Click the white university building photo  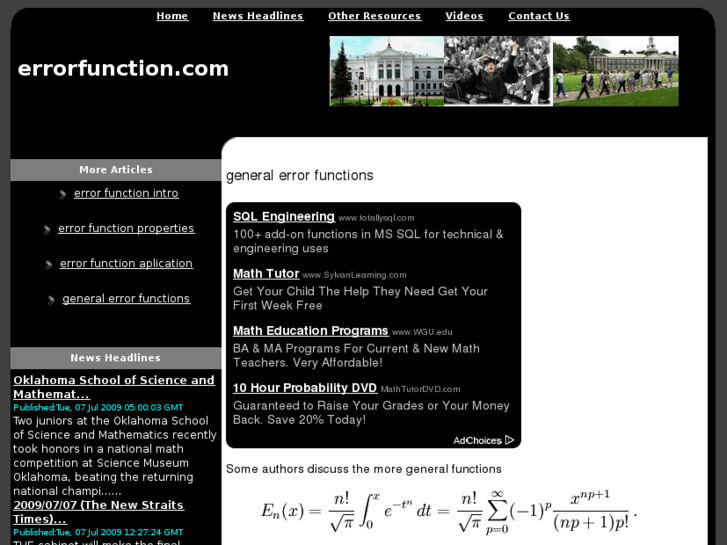pos(387,71)
